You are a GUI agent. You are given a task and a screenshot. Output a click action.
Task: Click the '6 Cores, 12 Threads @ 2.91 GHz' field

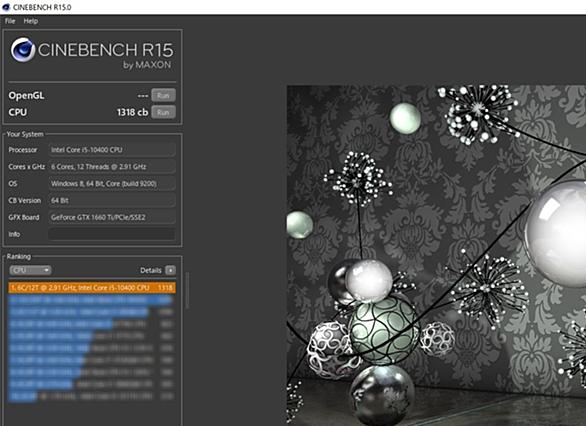tap(112, 167)
